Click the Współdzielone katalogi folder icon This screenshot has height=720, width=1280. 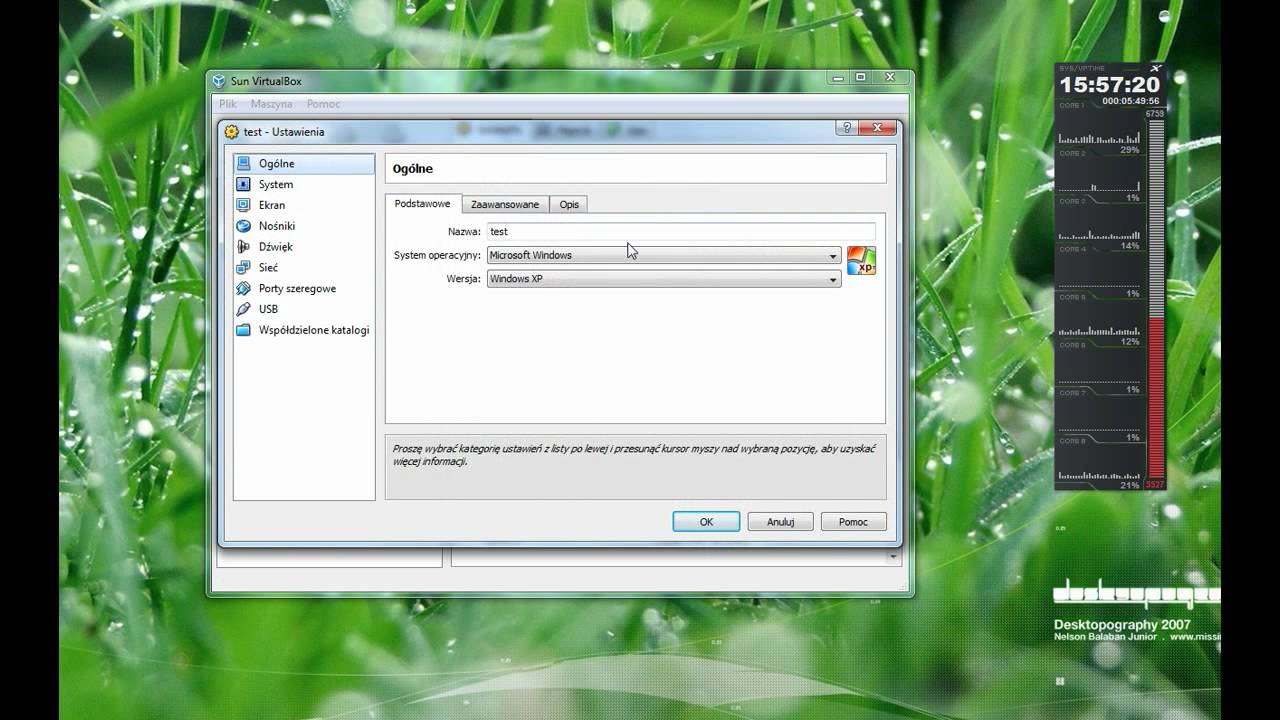click(x=243, y=330)
